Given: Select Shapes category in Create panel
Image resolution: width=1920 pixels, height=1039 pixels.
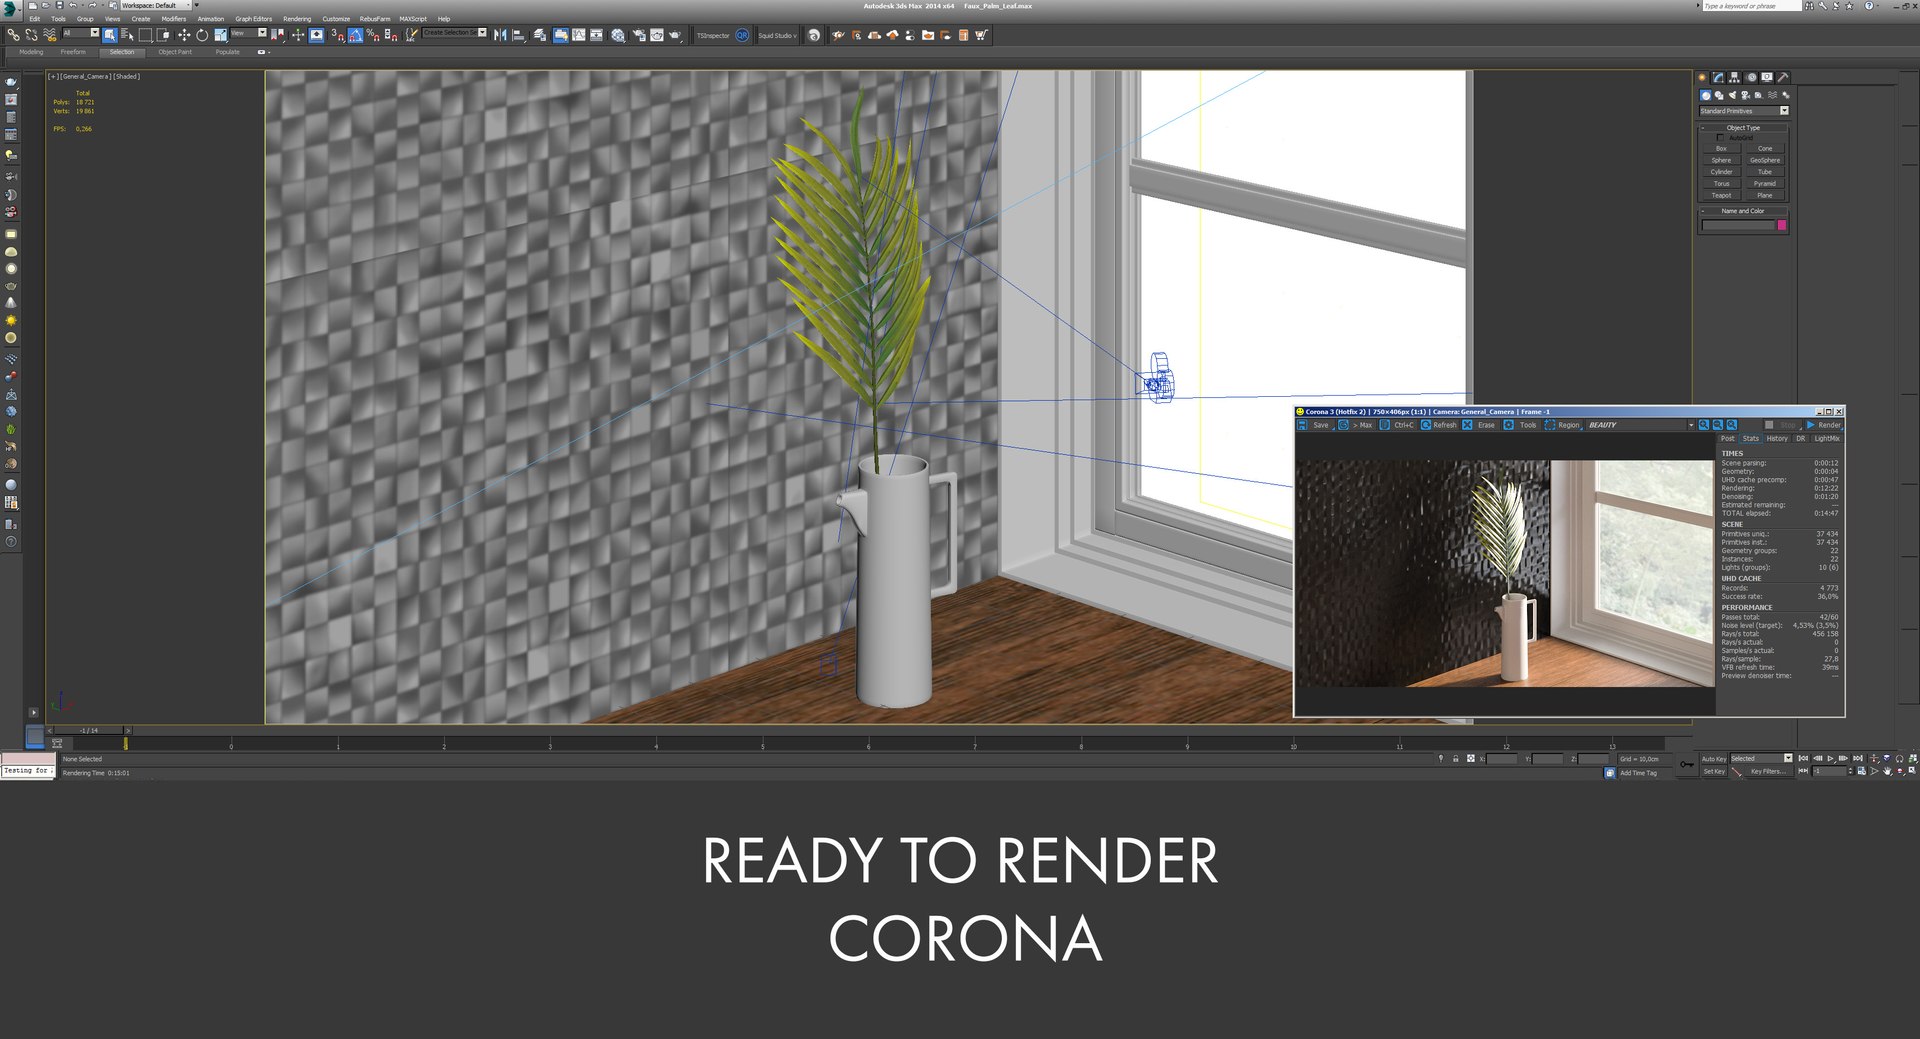Looking at the screenshot, I should (x=1719, y=95).
